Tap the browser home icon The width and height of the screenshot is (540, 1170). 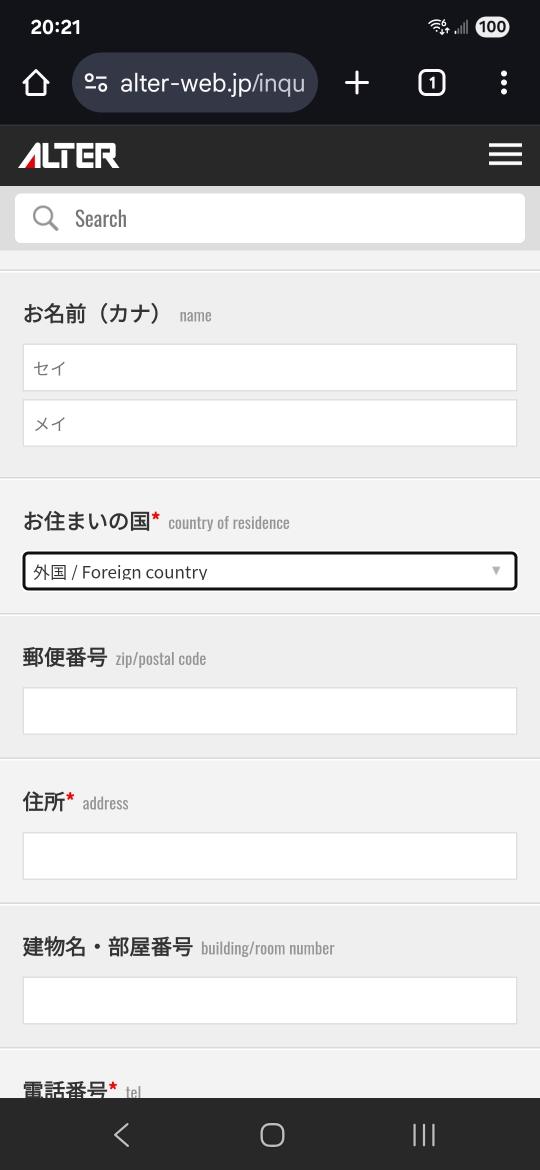click(36, 83)
